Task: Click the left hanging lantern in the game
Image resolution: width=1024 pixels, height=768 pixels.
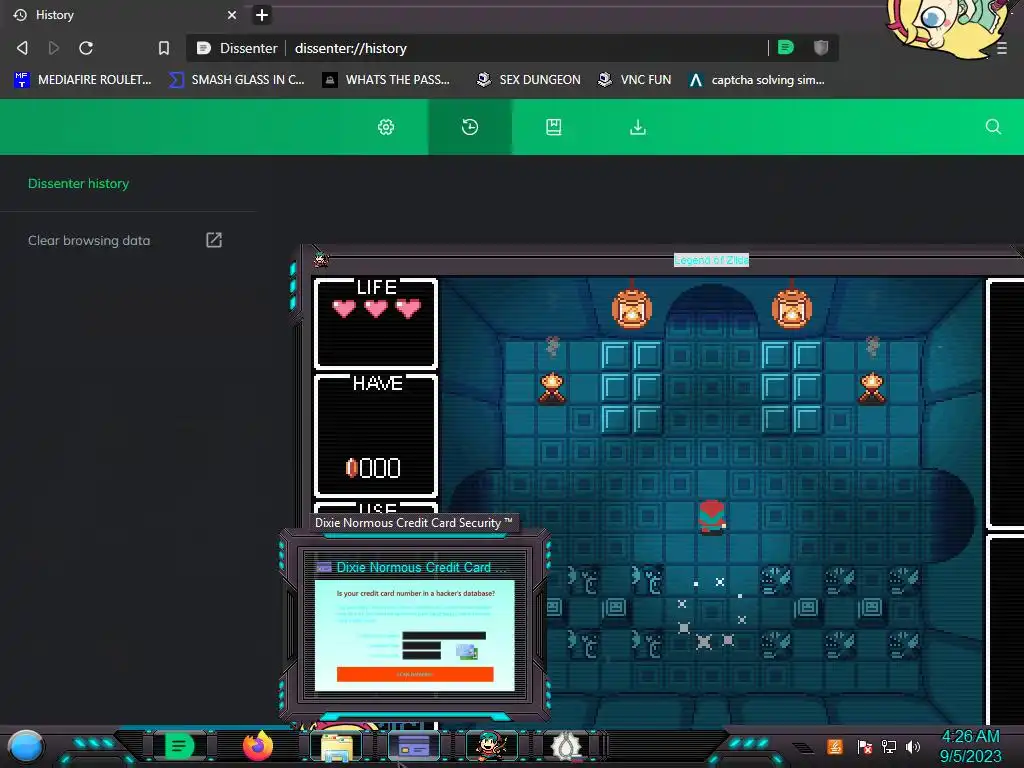Action: 632,307
